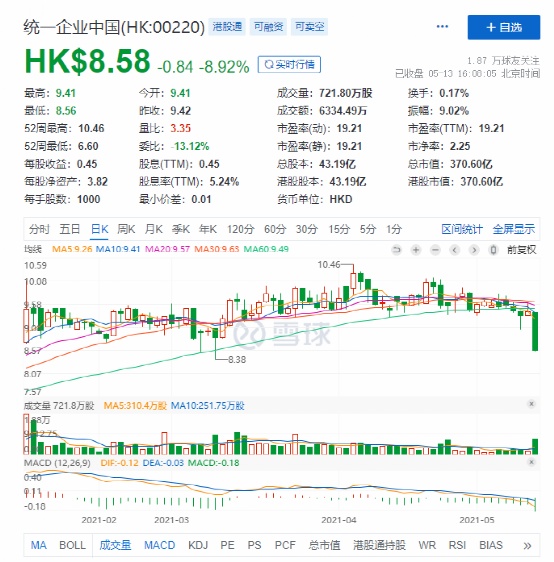This screenshot has height=562, width=554.
Task: Click the 可卖空 tag
Action: pos(310,27)
